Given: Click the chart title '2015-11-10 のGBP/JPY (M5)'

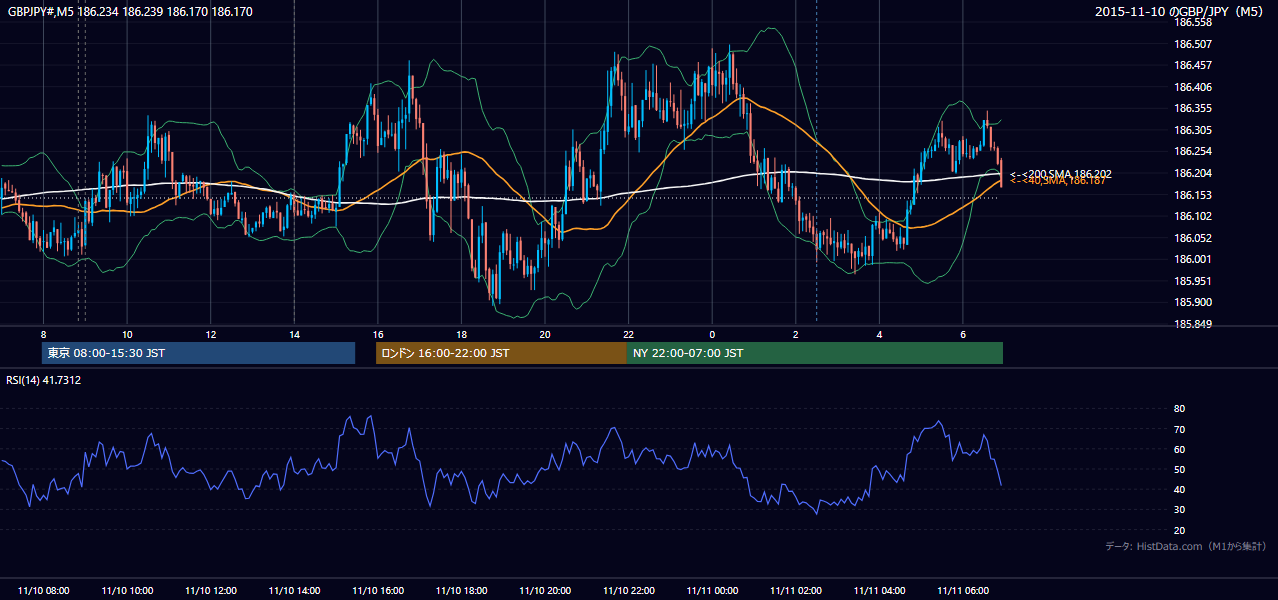Looking at the screenshot, I should point(1181,12).
